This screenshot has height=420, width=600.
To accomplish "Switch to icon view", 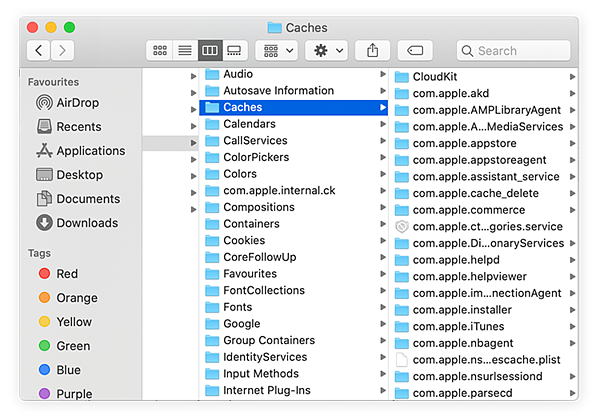I will [160, 50].
